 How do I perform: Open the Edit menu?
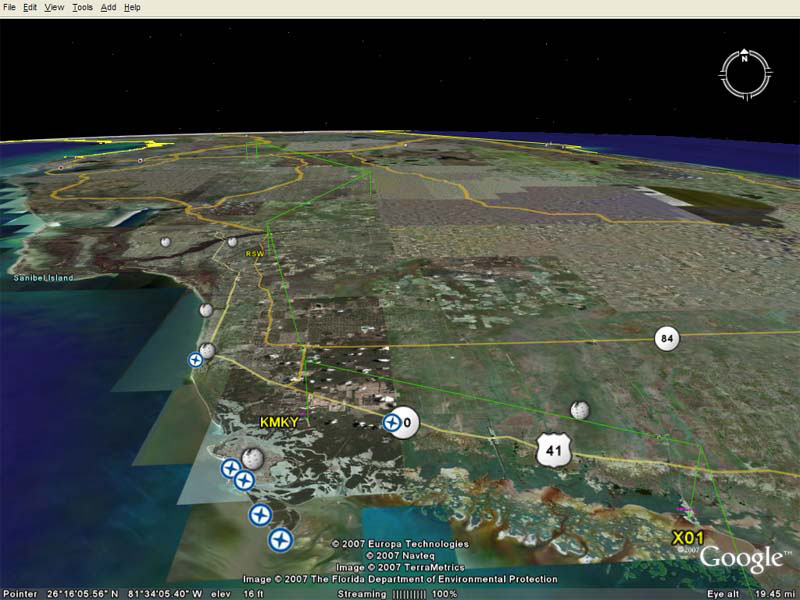point(31,7)
